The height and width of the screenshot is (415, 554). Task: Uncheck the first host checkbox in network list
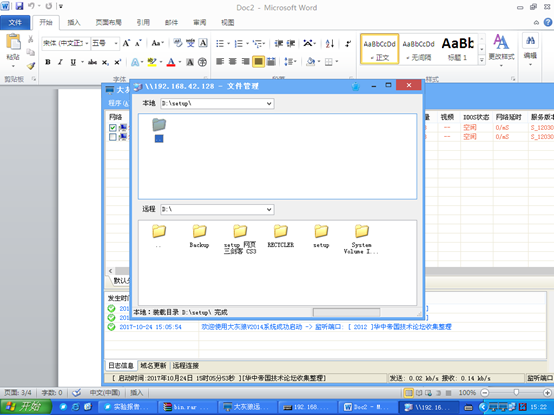113,128
